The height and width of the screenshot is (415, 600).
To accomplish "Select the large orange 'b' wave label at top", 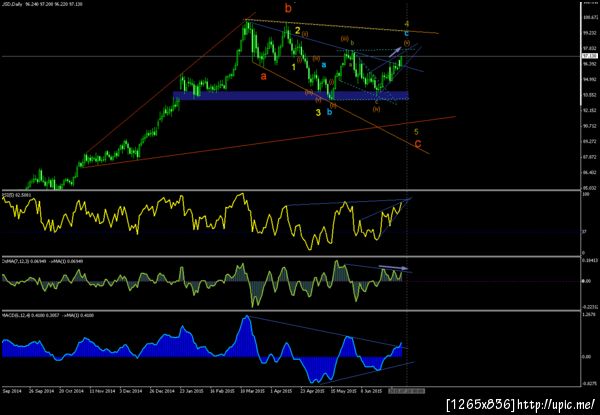I will pos(288,8).
